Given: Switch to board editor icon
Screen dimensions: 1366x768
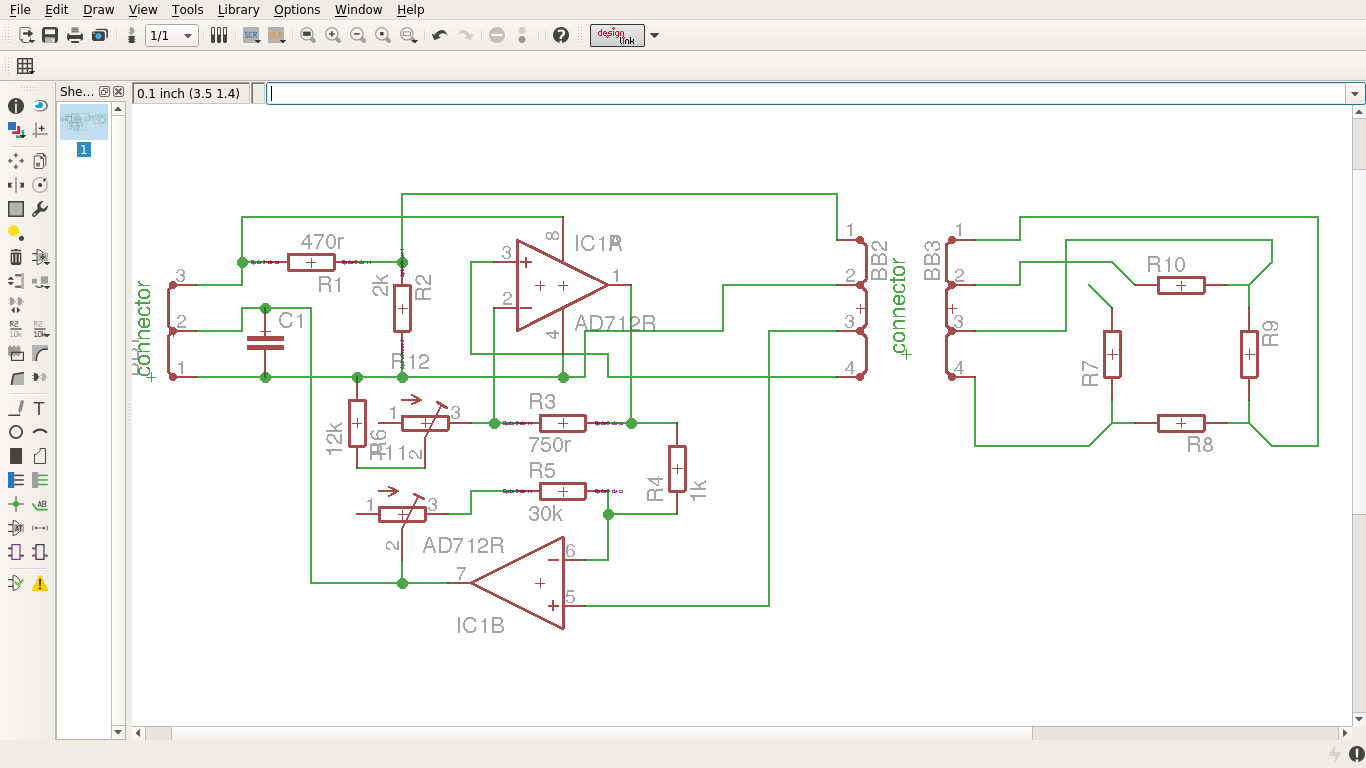Looking at the screenshot, I should 131,35.
